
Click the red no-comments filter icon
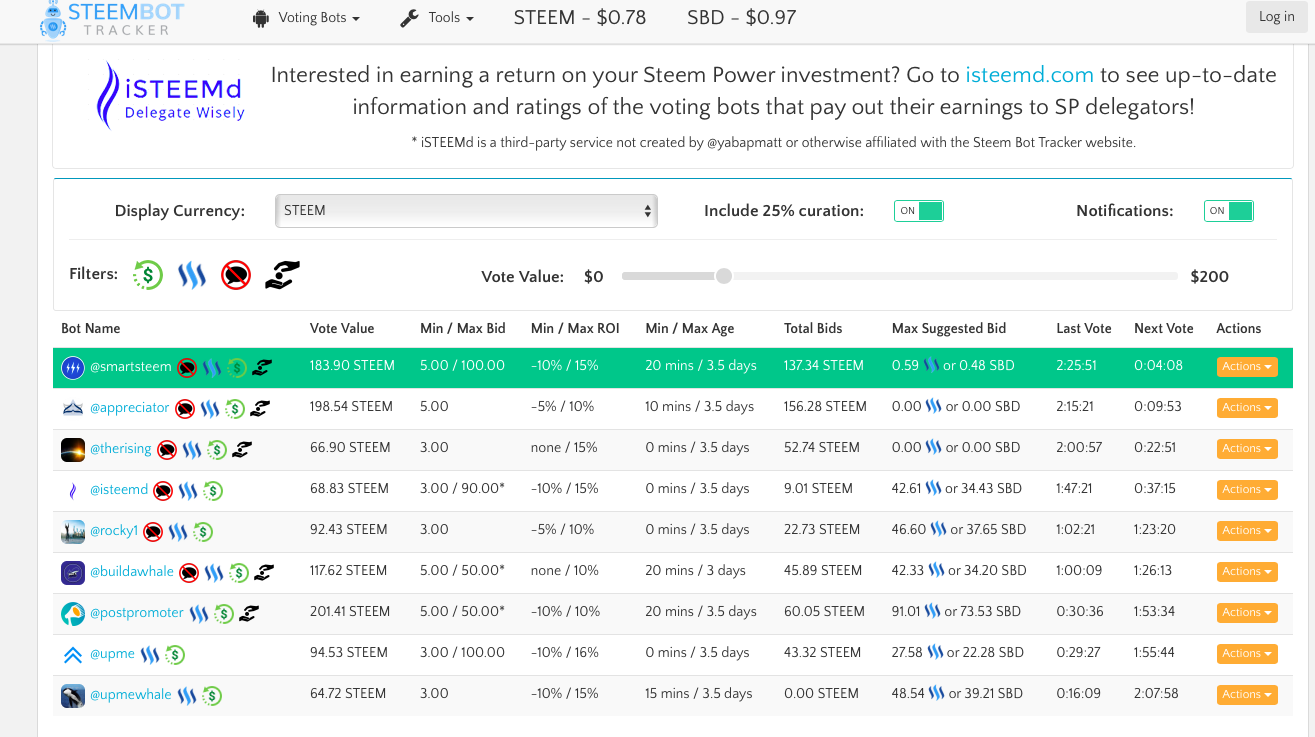coord(236,275)
